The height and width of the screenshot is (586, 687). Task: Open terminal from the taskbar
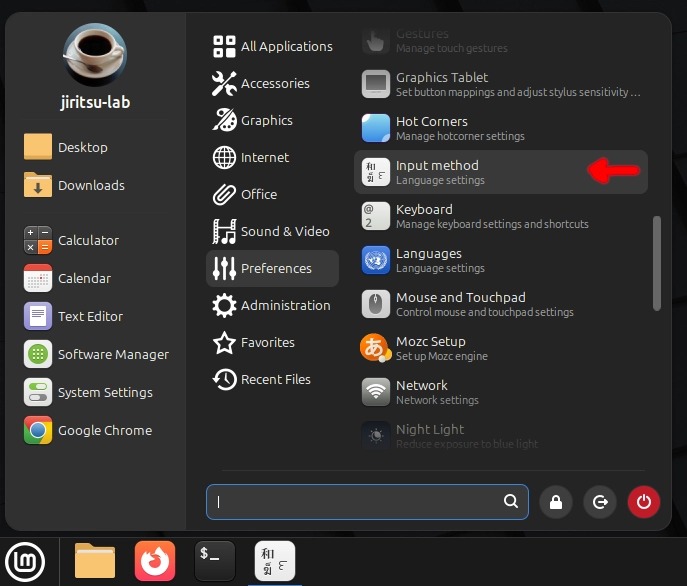(215, 561)
